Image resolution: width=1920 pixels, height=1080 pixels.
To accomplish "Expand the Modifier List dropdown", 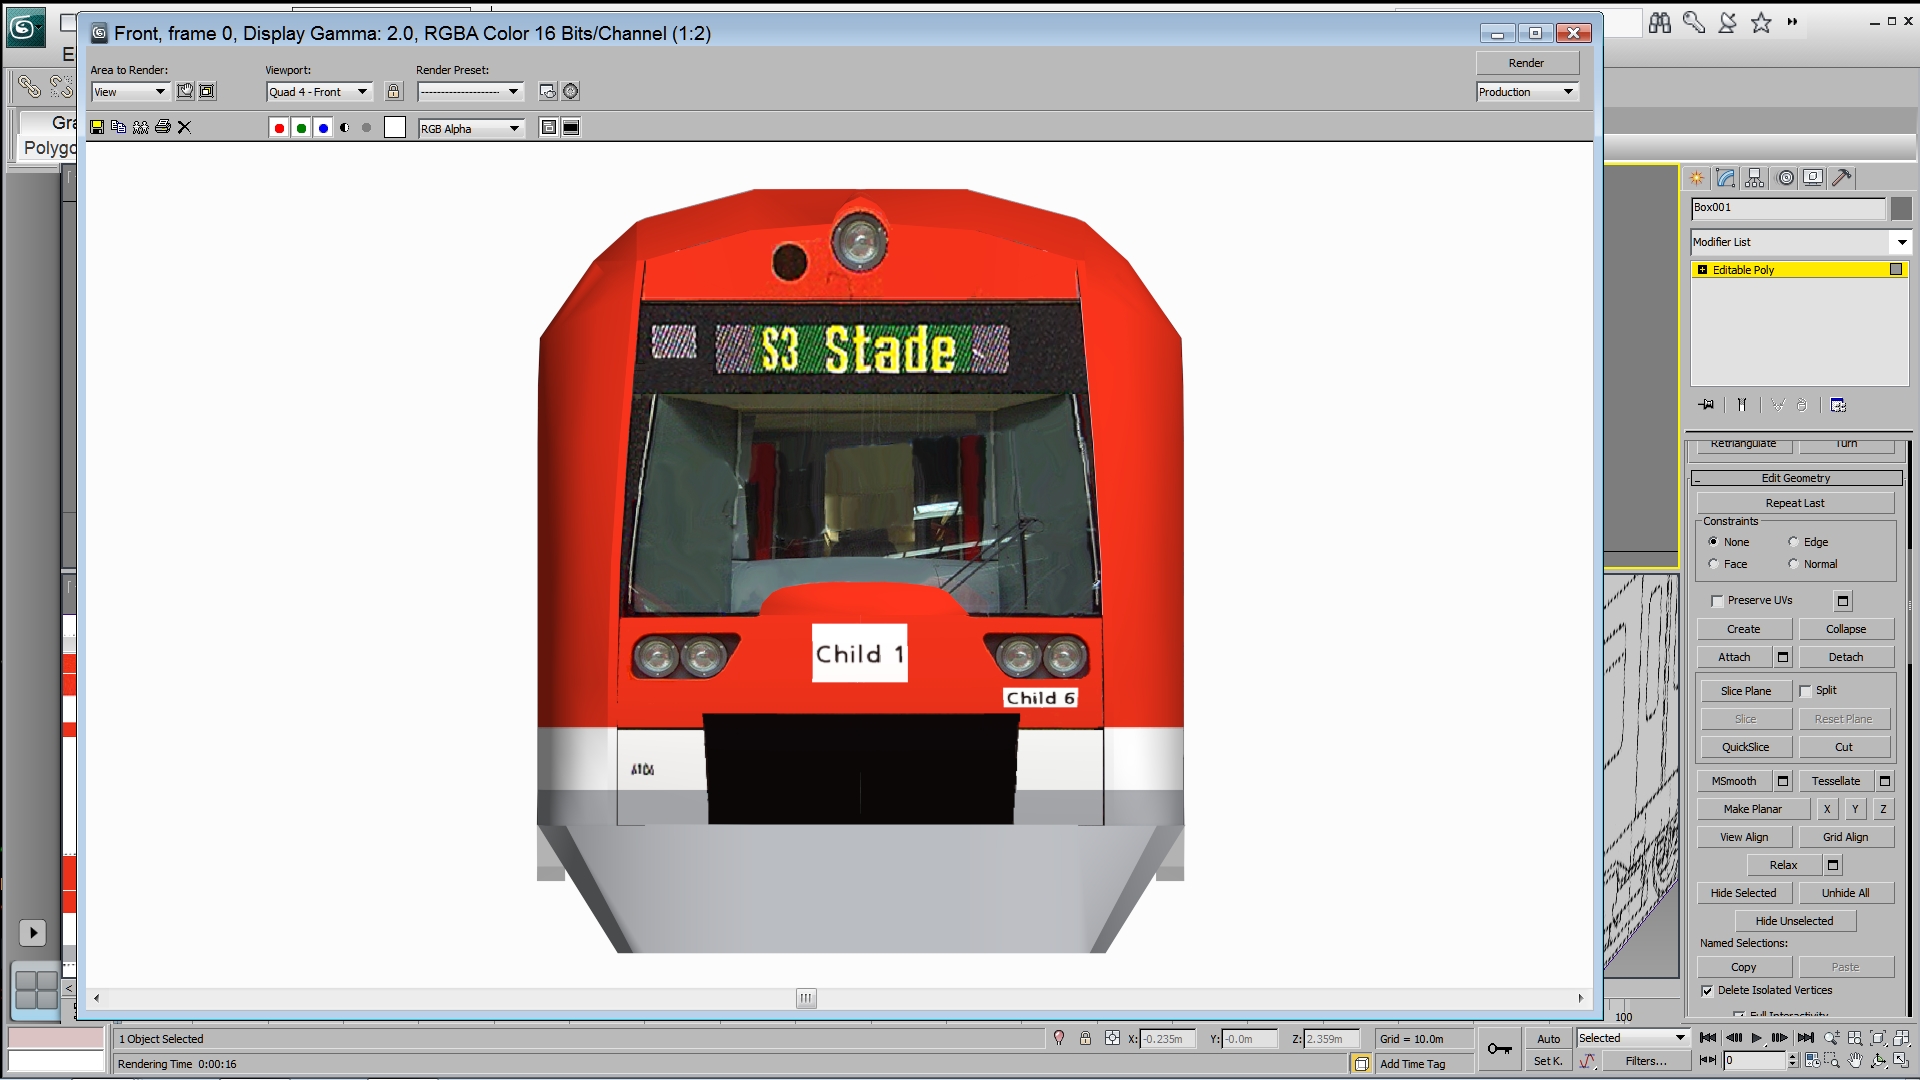I will pos(1901,242).
